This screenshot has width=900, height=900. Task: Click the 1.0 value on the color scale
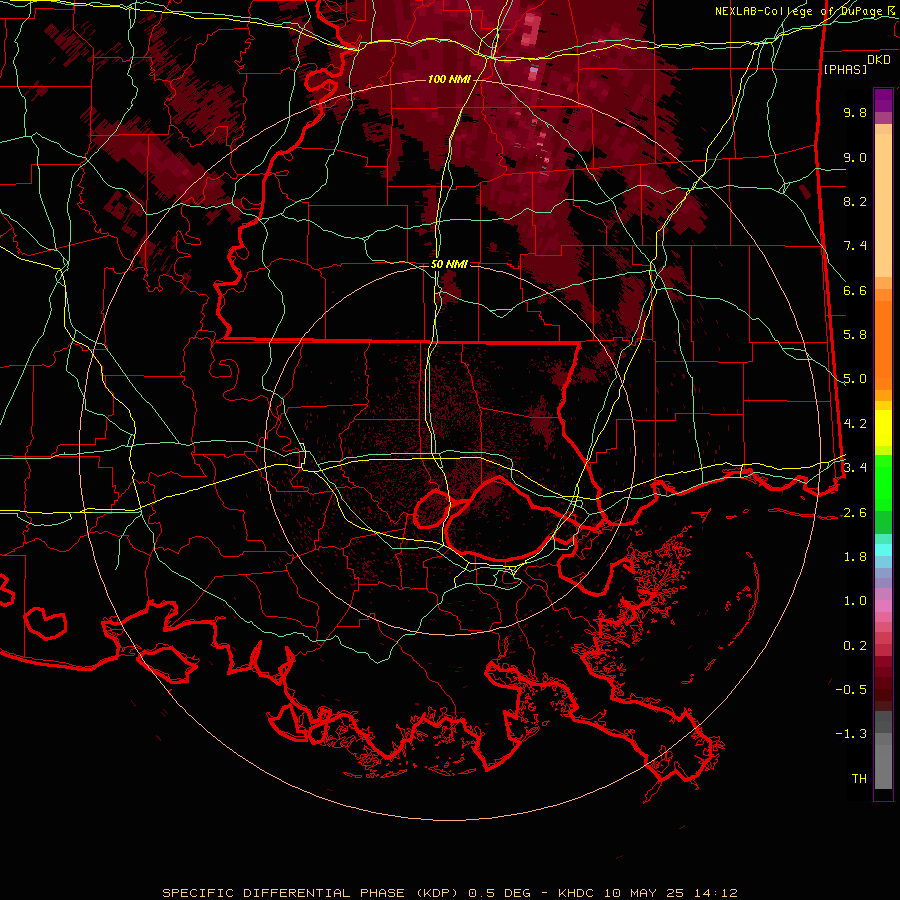pos(855,601)
